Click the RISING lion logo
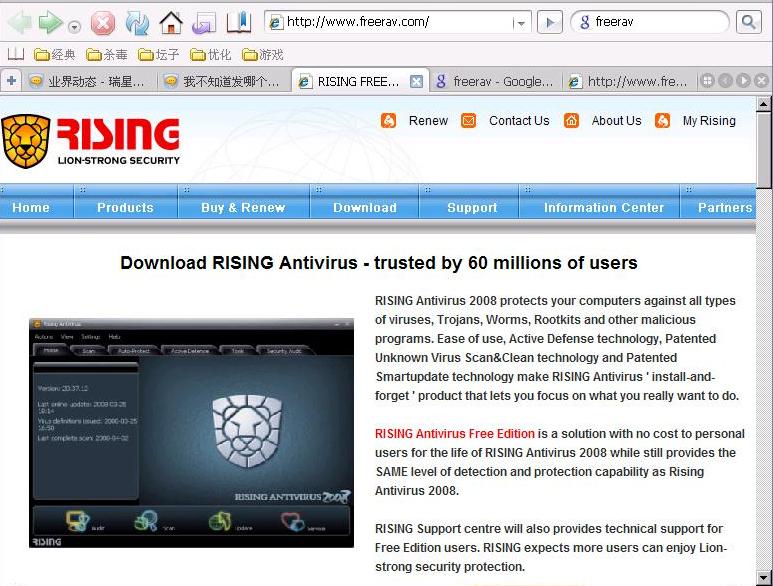This screenshot has height=586, width=773. 90,141
